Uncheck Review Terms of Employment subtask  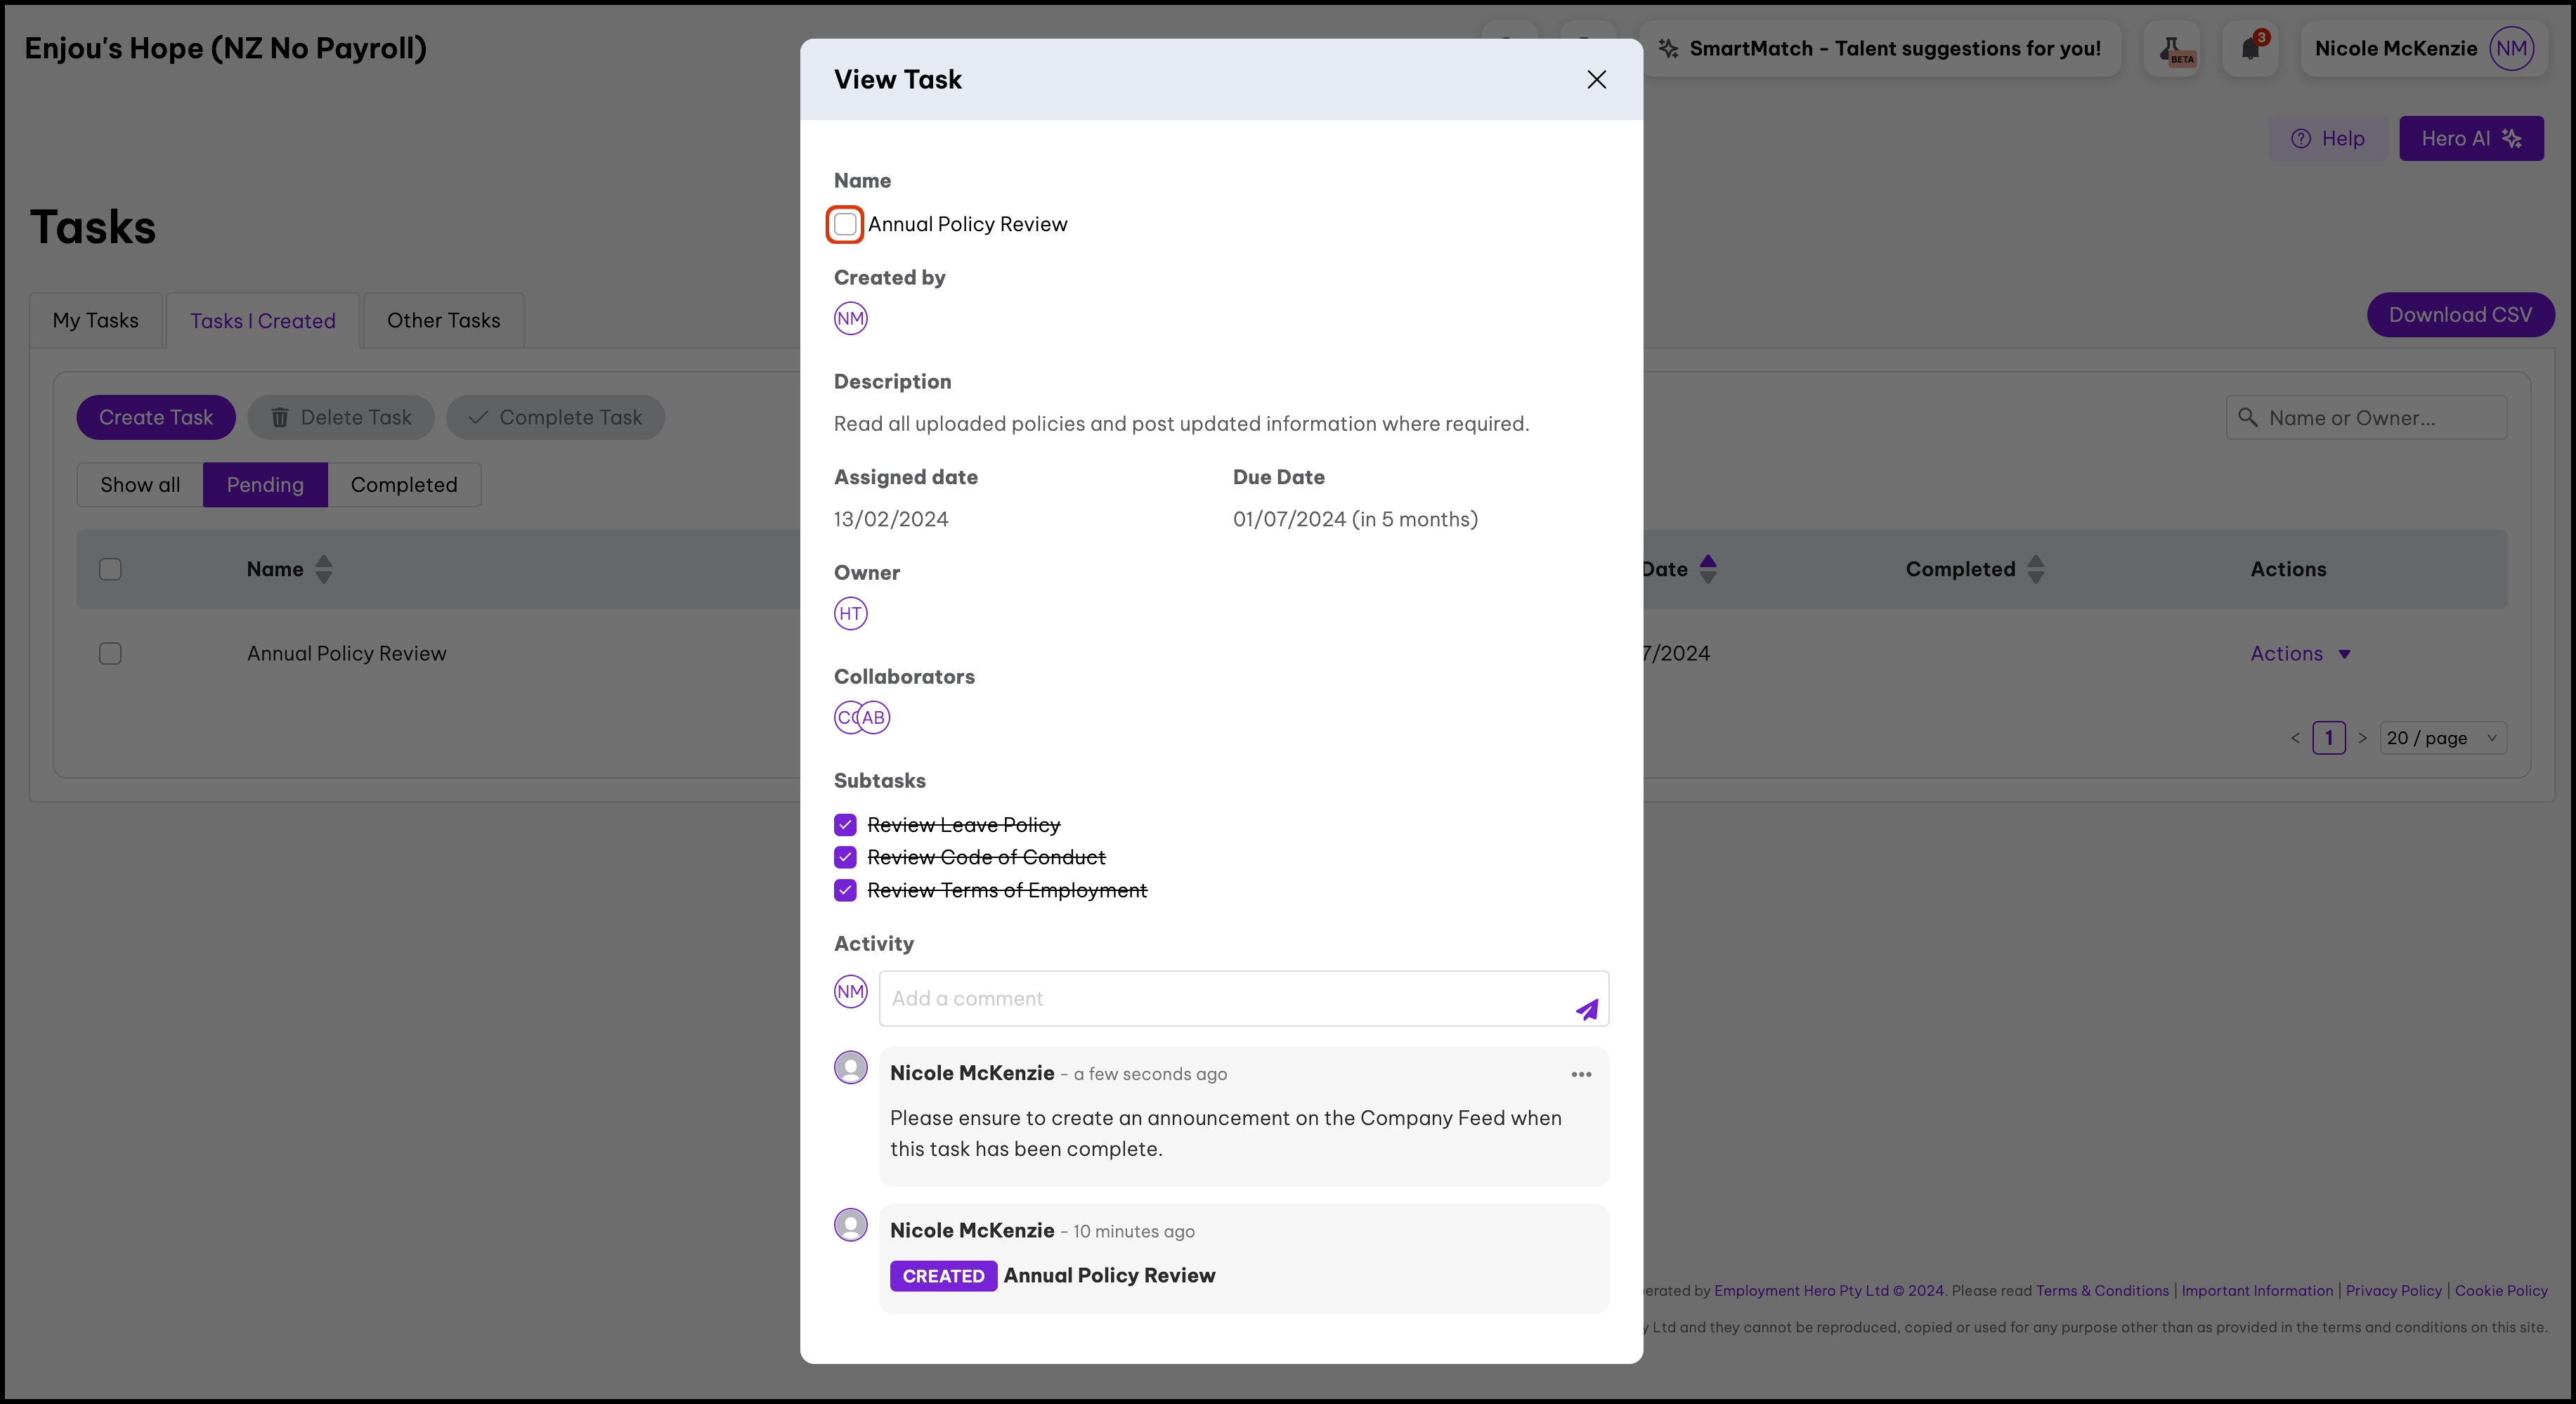(845, 890)
